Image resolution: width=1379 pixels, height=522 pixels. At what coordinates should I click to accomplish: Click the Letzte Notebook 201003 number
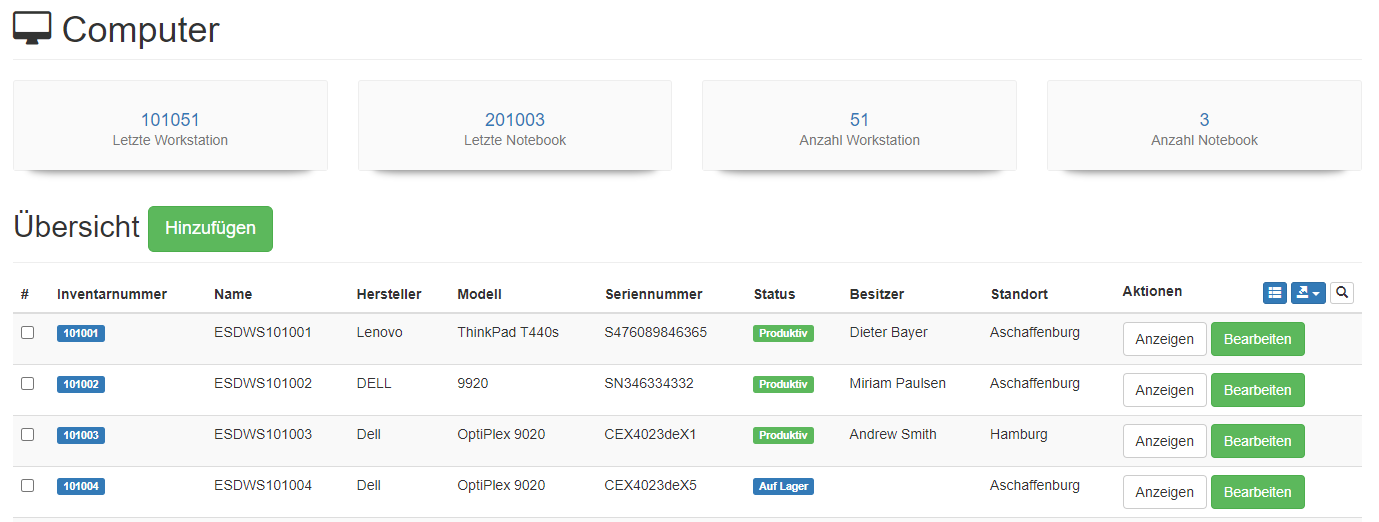coord(515,120)
